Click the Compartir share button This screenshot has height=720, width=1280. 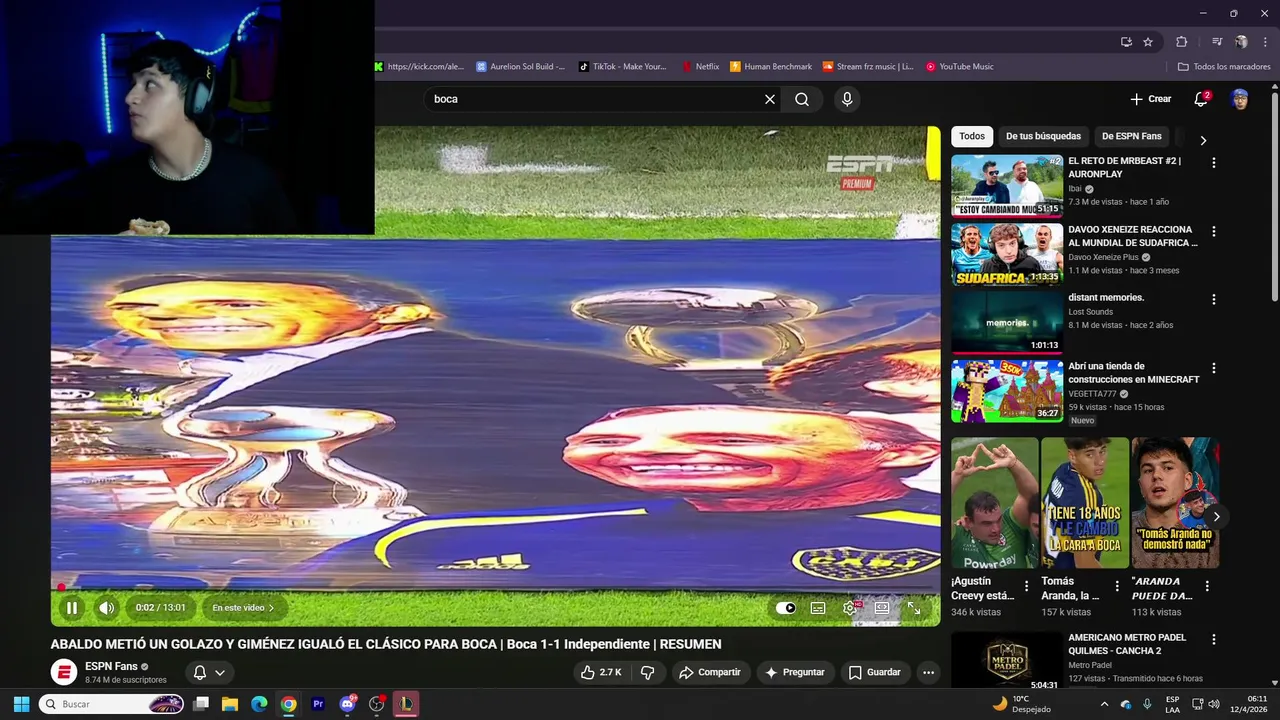coord(710,672)
